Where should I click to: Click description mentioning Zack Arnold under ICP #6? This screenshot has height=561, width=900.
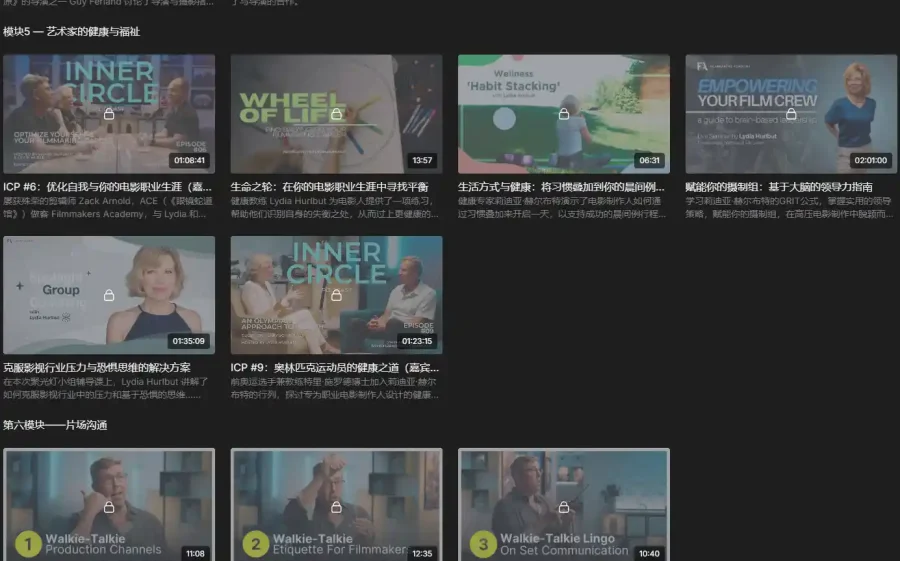tap(108, 207)
